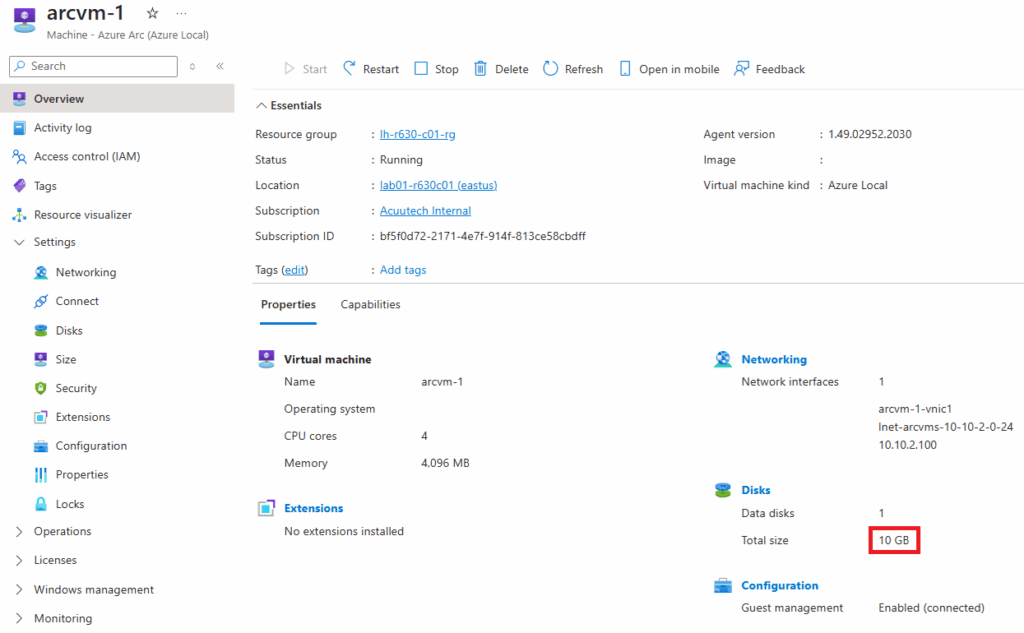1024x633 pixels.
Task: Click the Feedback person icon
Action: coord(741,69)
